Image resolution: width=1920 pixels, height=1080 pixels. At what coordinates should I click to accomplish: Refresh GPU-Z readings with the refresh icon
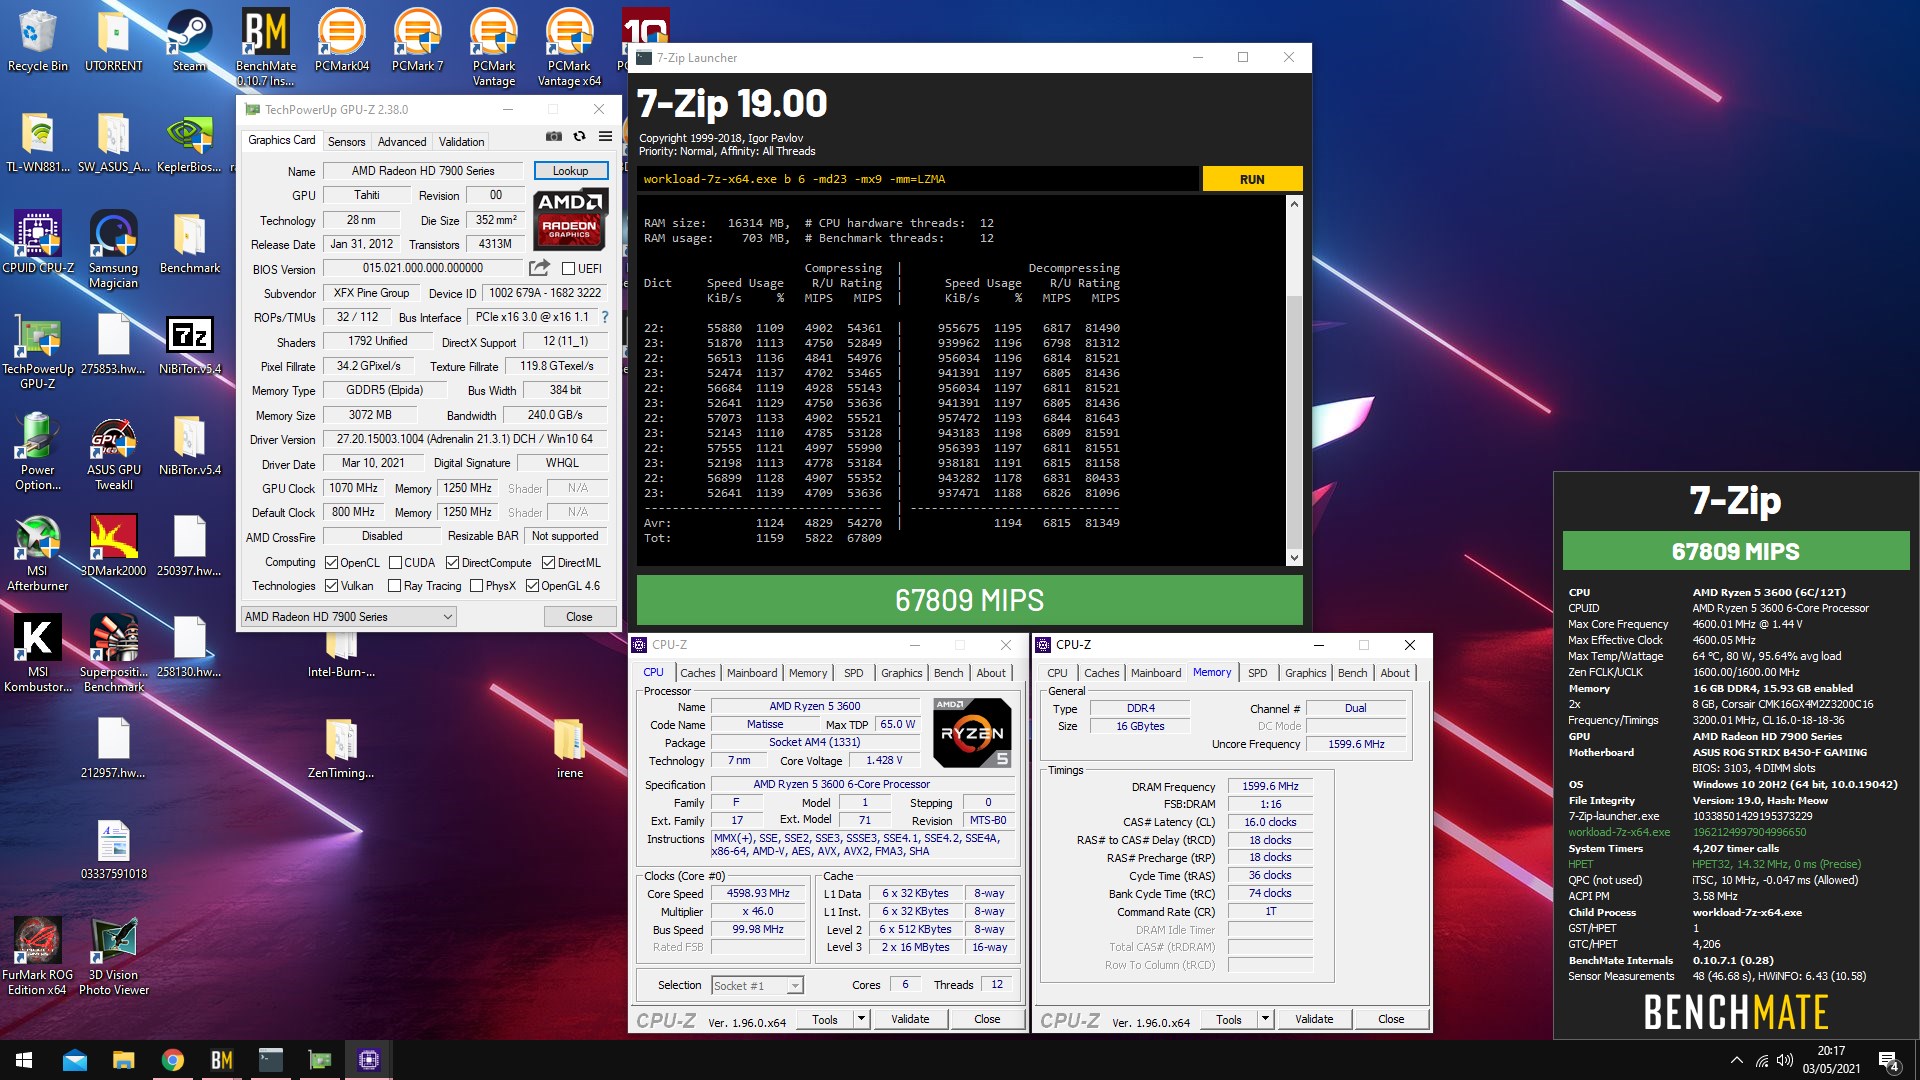pyautogui.click(x=579, y=136)
